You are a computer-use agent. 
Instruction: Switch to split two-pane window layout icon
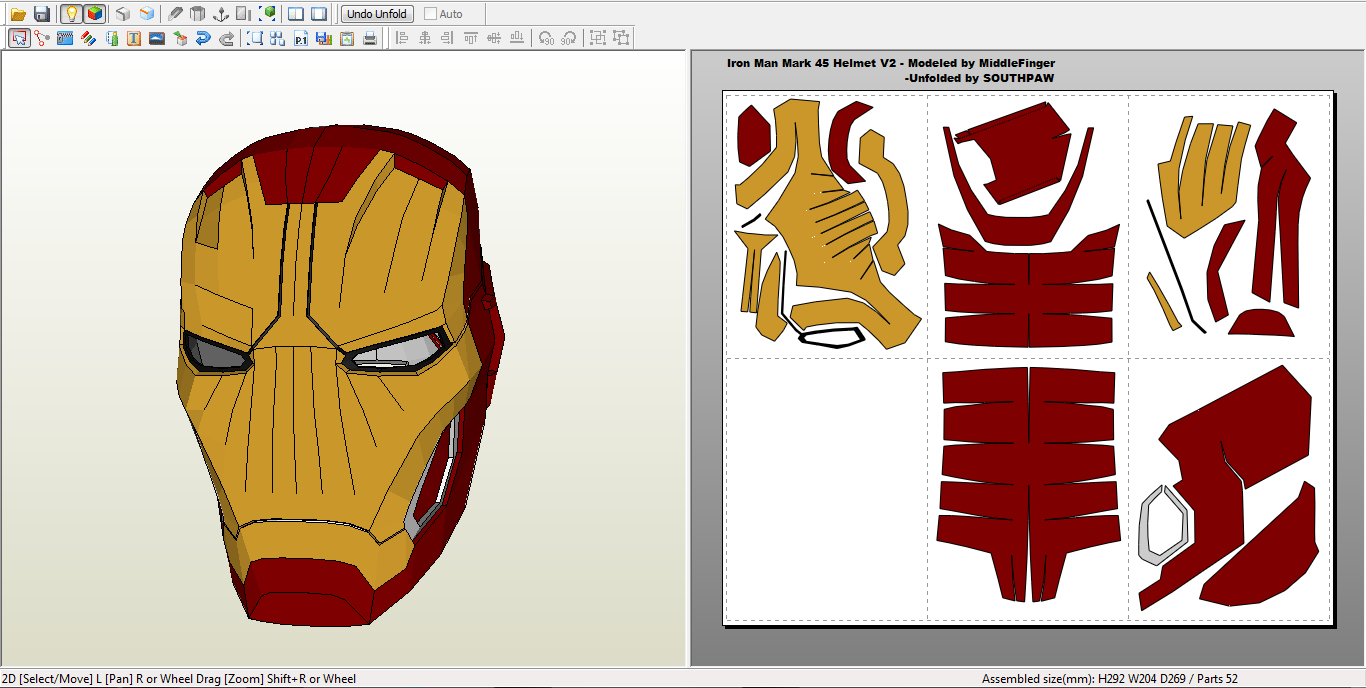click(296, 14)
